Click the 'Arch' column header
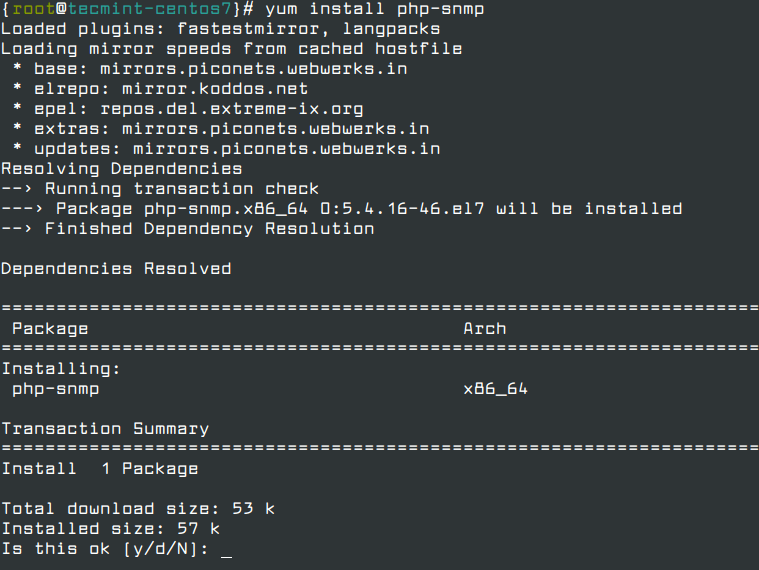Screen dimensions: 759x570 pos(484,329)
